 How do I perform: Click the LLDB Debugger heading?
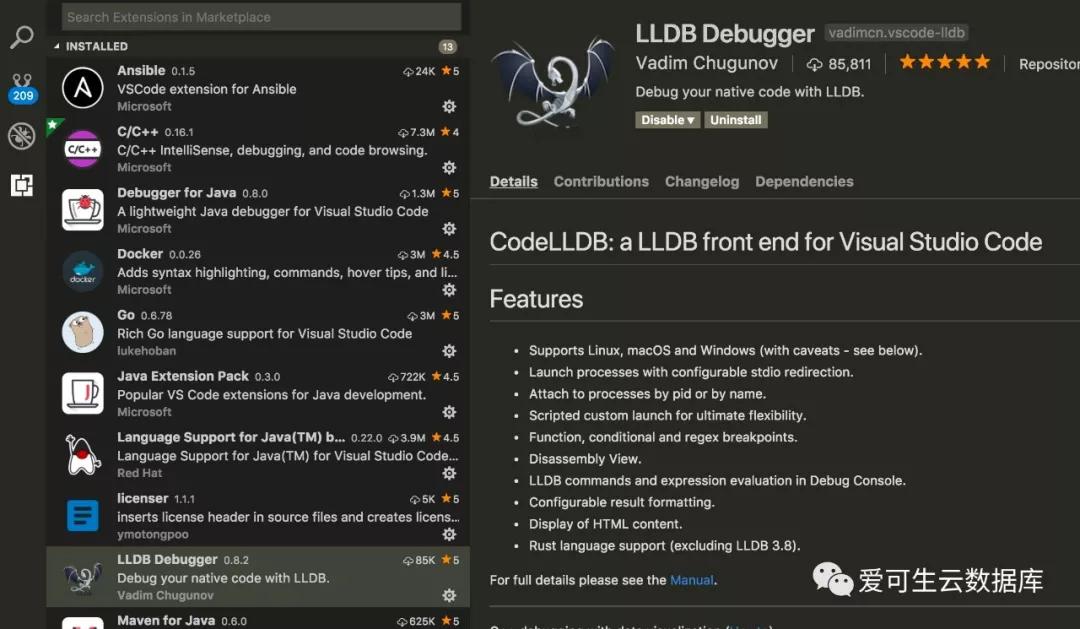click(725, 33)
